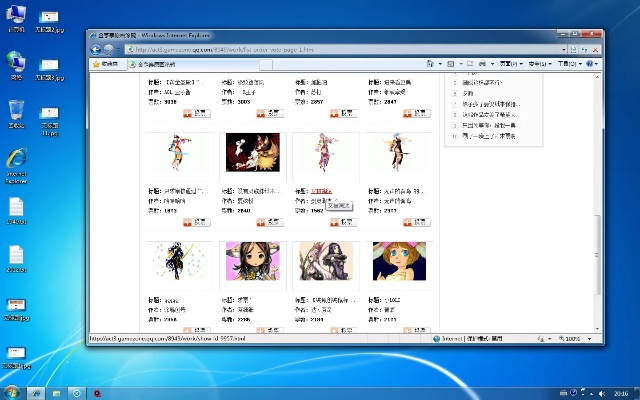Click the Windows Start orb
640x400 pixels.
(12, 392)
